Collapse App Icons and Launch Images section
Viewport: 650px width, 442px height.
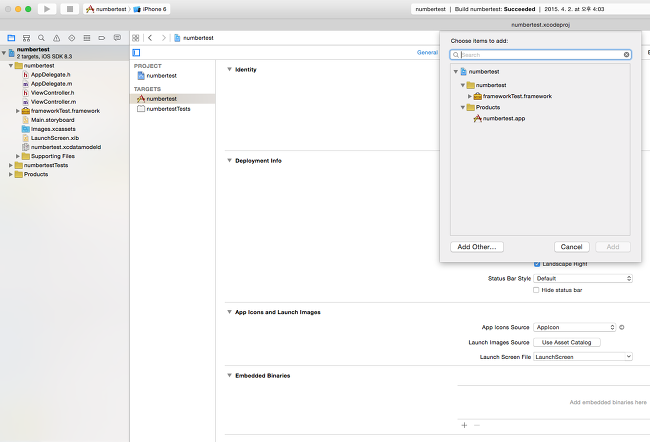(x=229, y=312)
